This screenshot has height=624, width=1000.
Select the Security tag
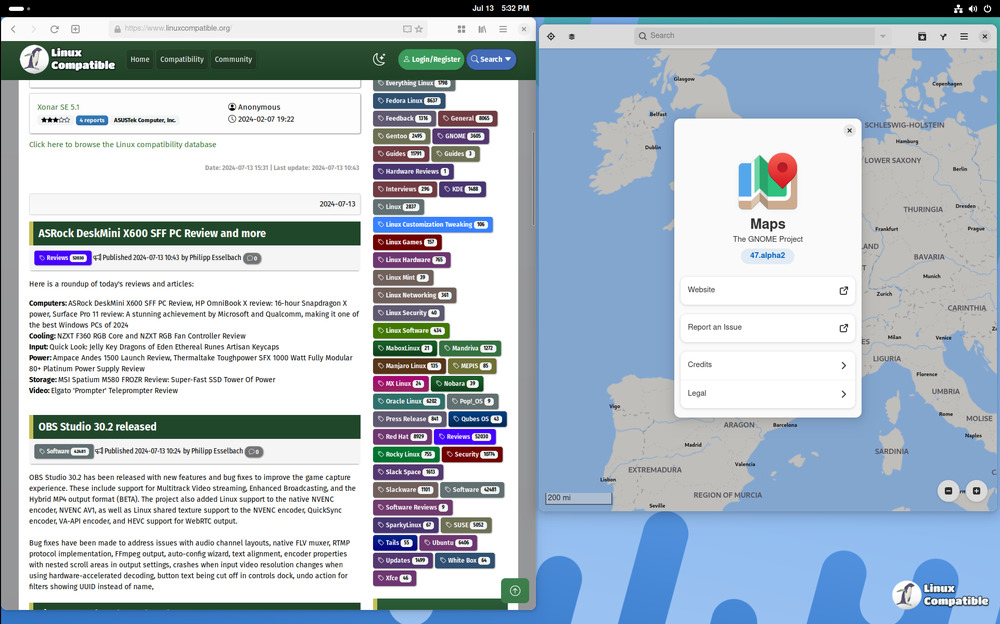coord(473,454)
